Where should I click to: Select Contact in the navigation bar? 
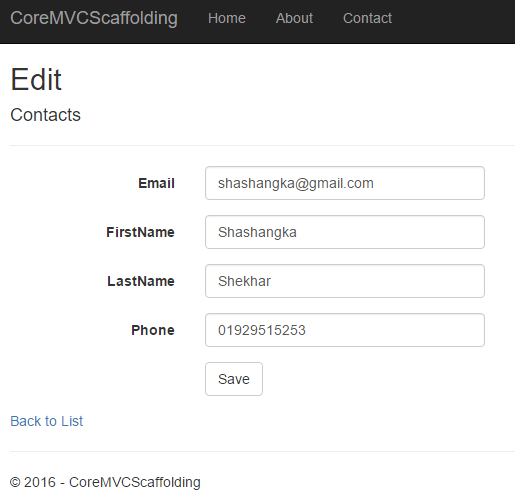click(367, 18)
